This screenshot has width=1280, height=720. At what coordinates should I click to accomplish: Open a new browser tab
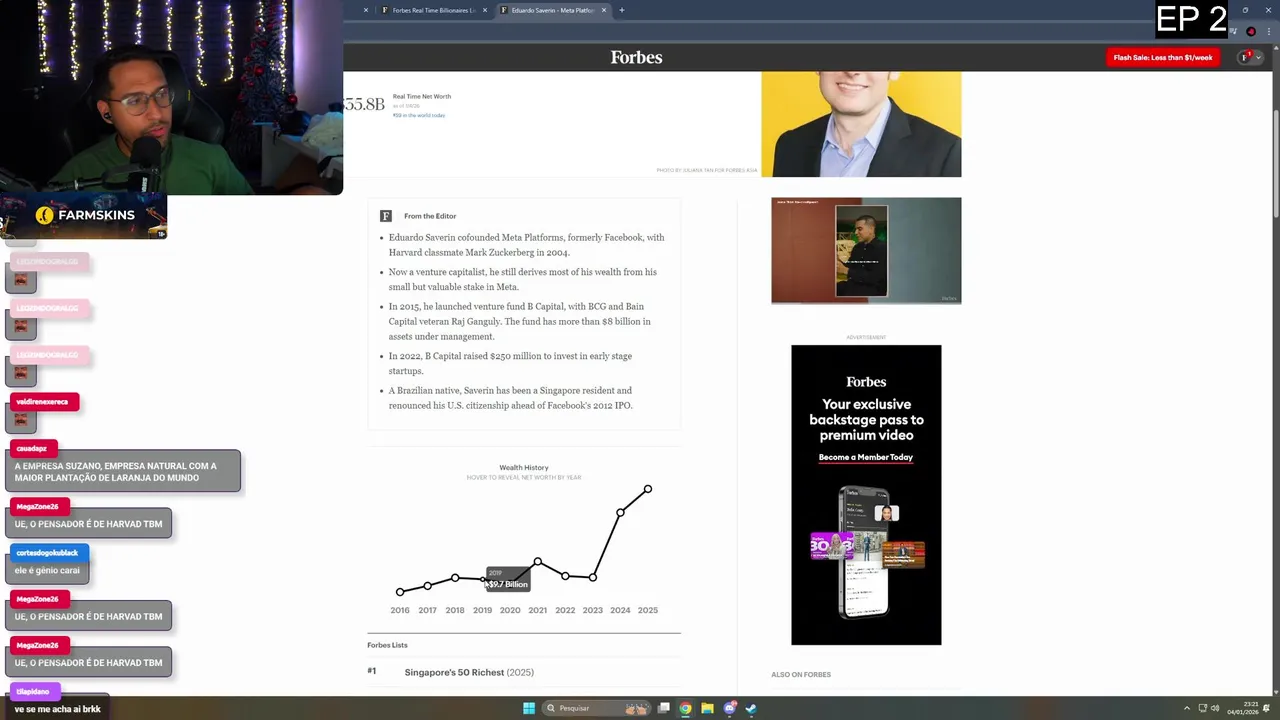pos(621,10)
